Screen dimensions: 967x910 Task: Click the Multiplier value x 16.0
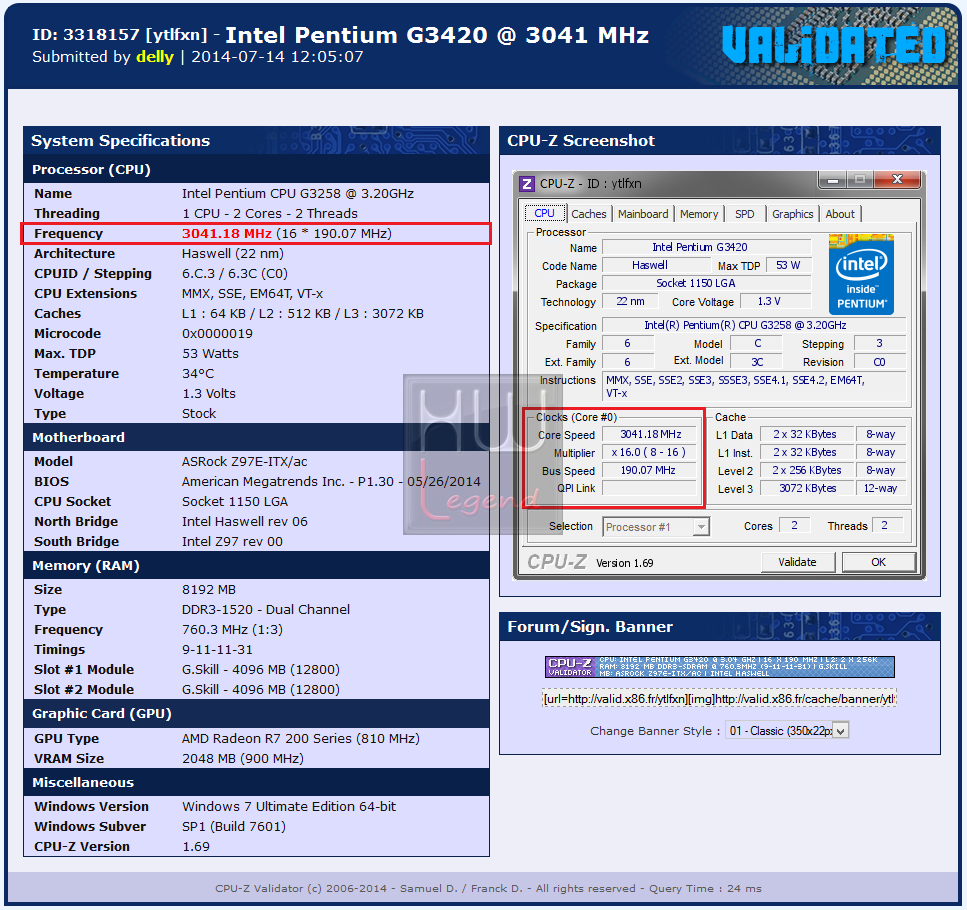[x=651, y=452]
